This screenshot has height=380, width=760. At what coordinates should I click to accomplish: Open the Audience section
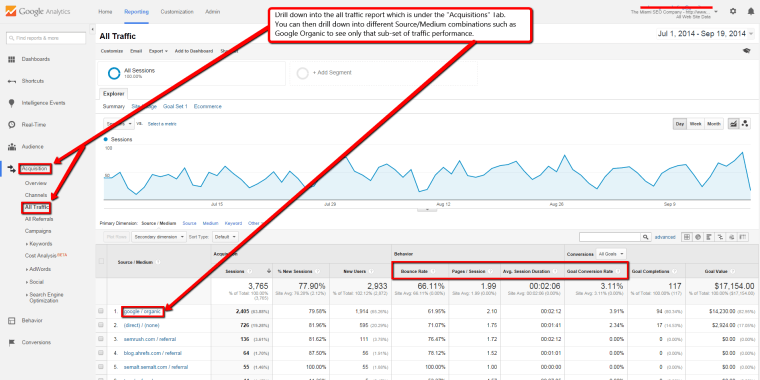(32, 146)
